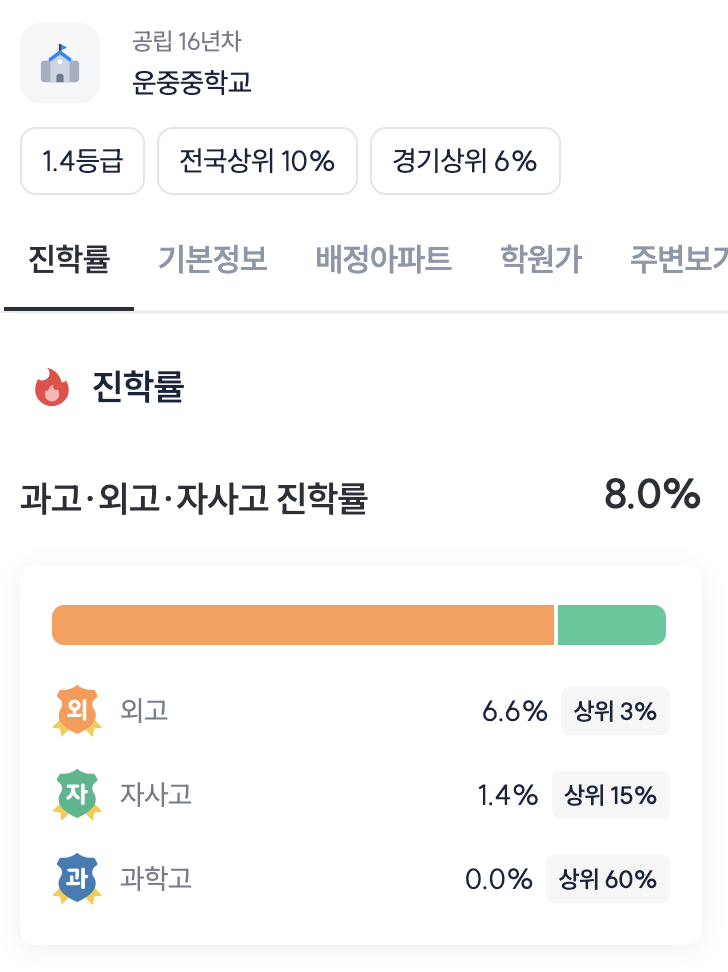Open the 배정아파트 tab
The width and height of the screenshot is (728, 972).
coord(383,260)
